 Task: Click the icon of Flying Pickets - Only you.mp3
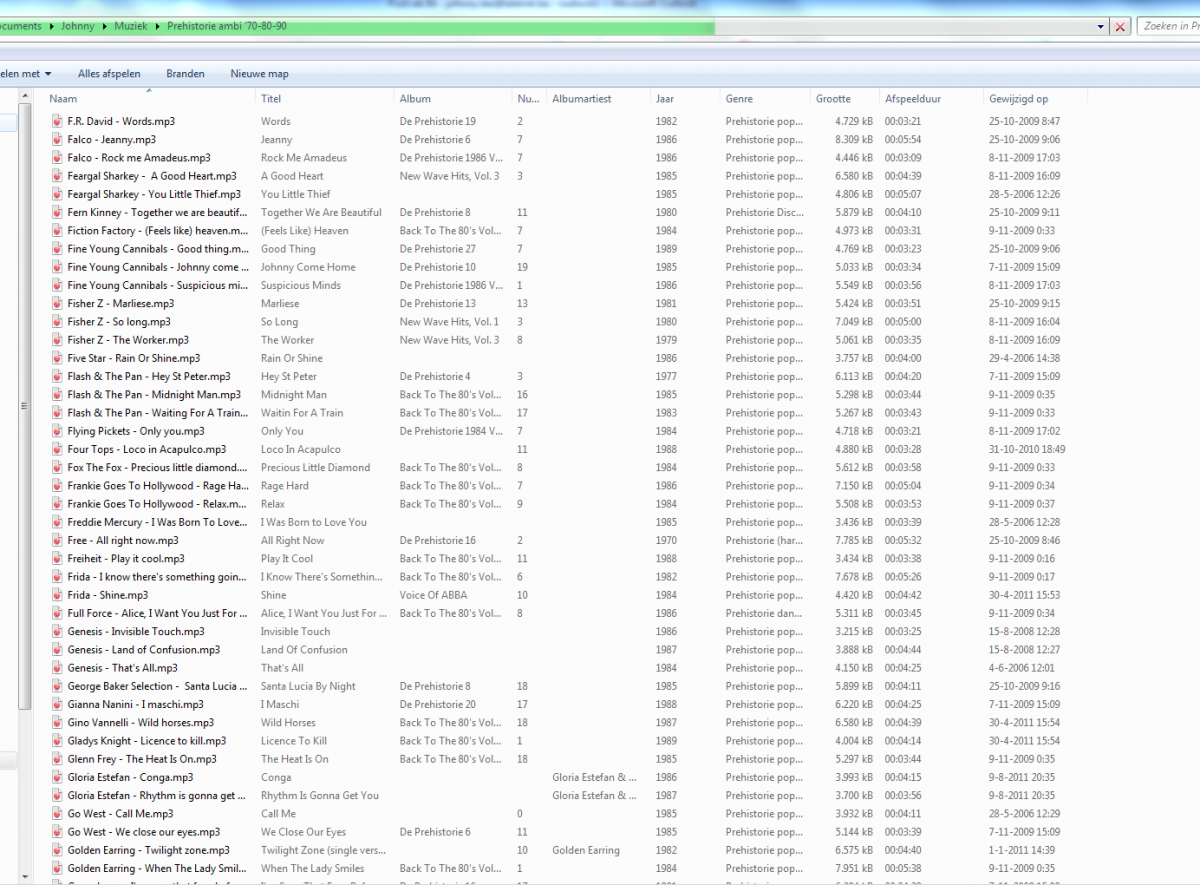click(x=58, y=431)
